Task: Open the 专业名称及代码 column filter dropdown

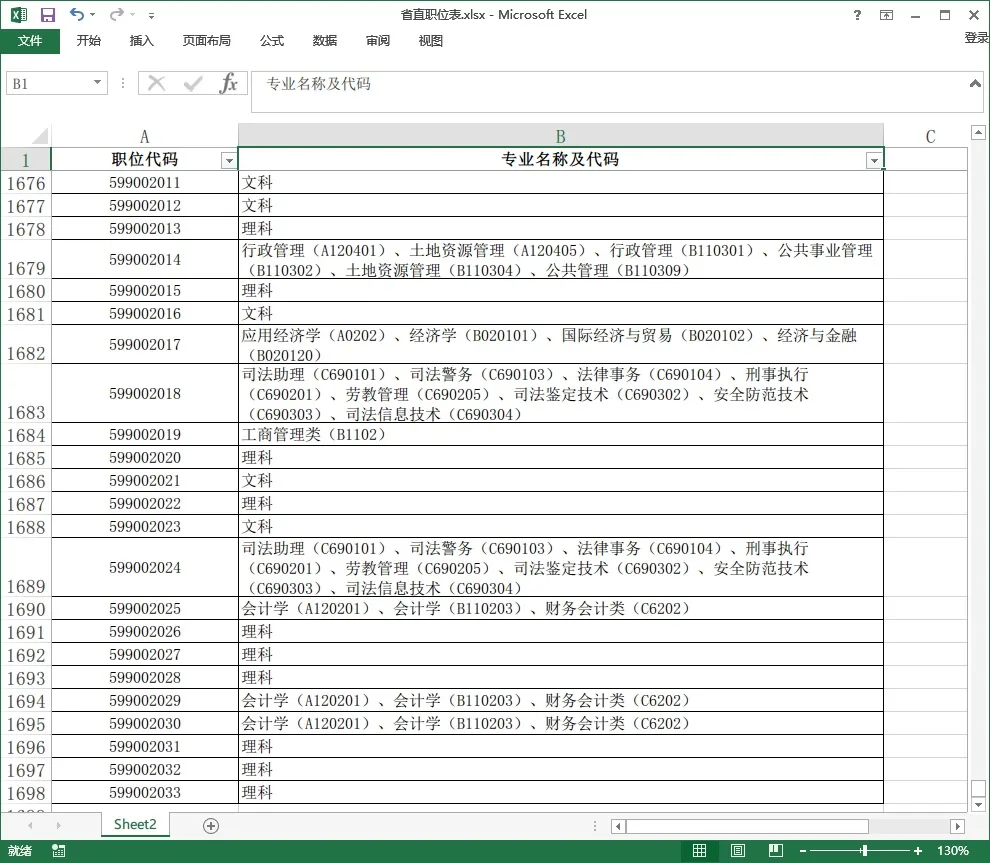Action: point(874,160)
